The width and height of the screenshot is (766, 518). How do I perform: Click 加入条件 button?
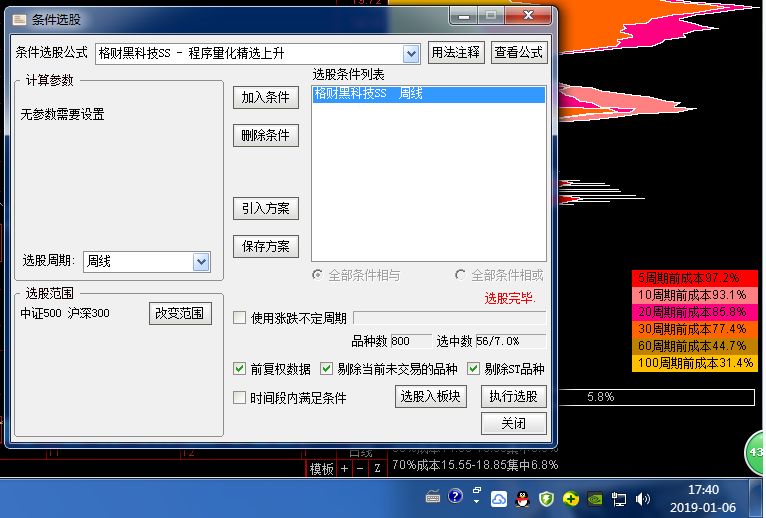266,97
